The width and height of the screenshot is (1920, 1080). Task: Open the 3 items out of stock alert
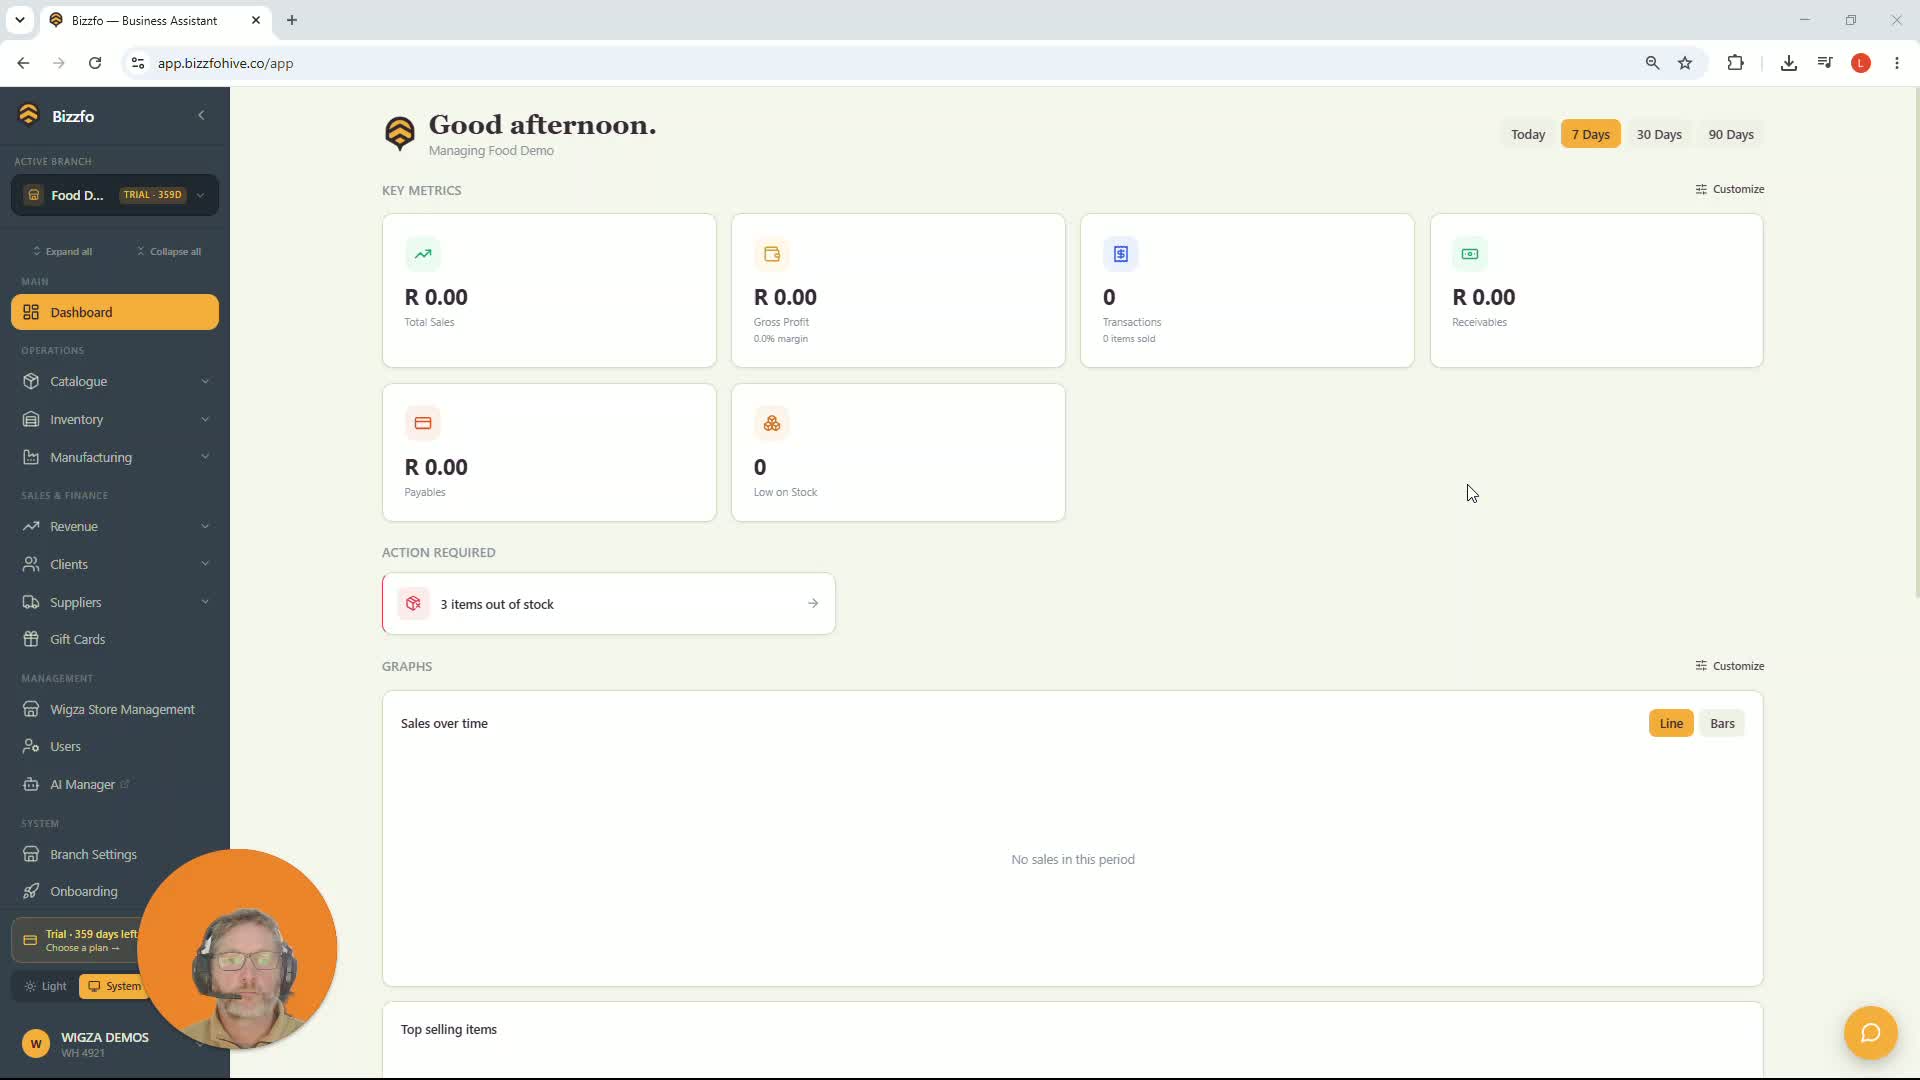(608, 604)
